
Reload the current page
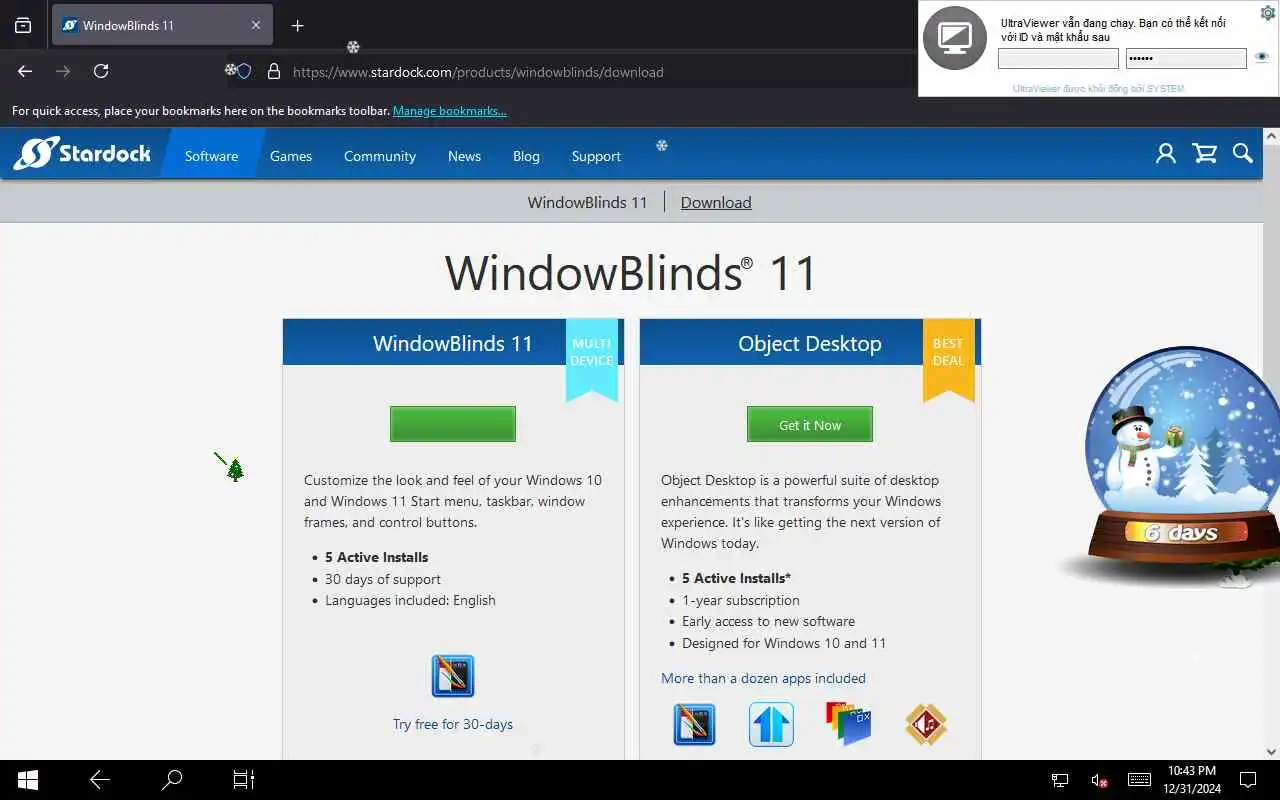coord(101,71)
